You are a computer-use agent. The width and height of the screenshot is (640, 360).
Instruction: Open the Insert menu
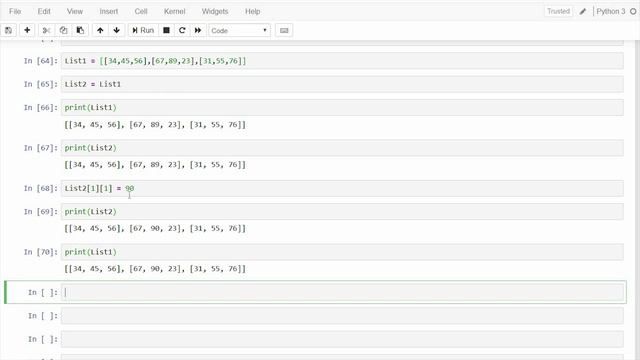[x=109, y=11]
